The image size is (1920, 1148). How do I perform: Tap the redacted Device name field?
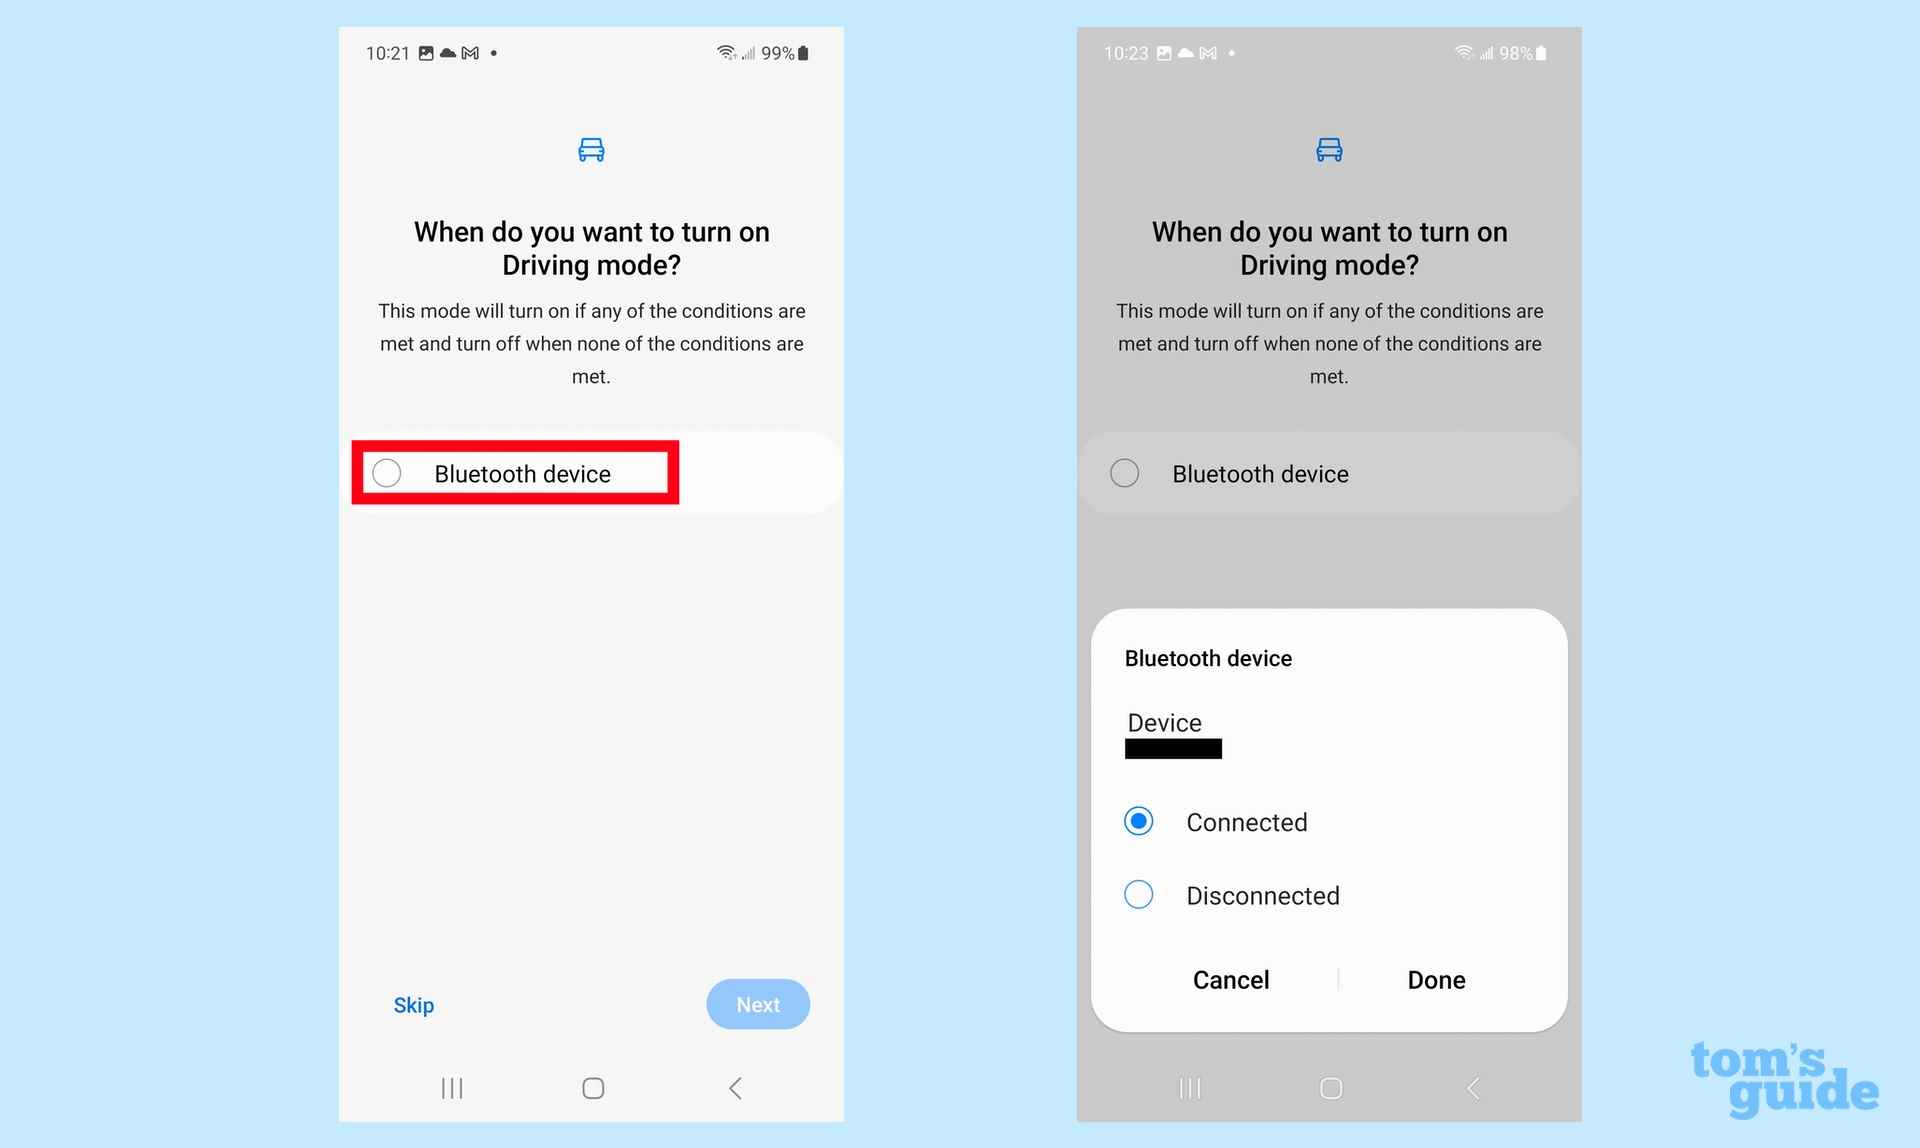pyautogui.click(x=1172, y=749)
